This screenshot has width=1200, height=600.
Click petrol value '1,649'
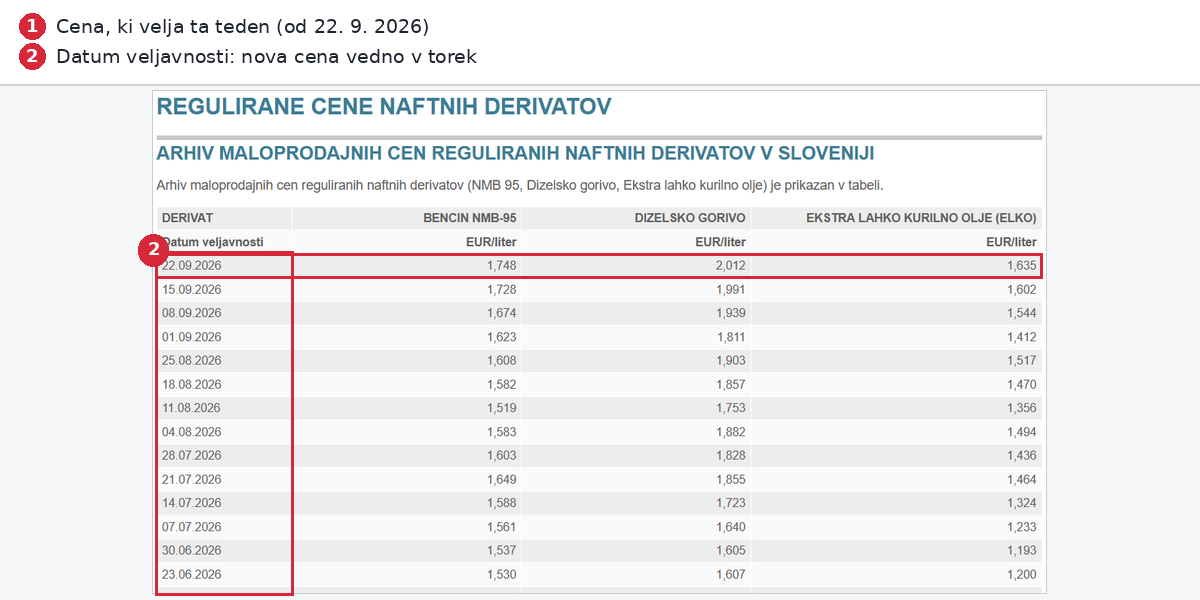(501, 479)
